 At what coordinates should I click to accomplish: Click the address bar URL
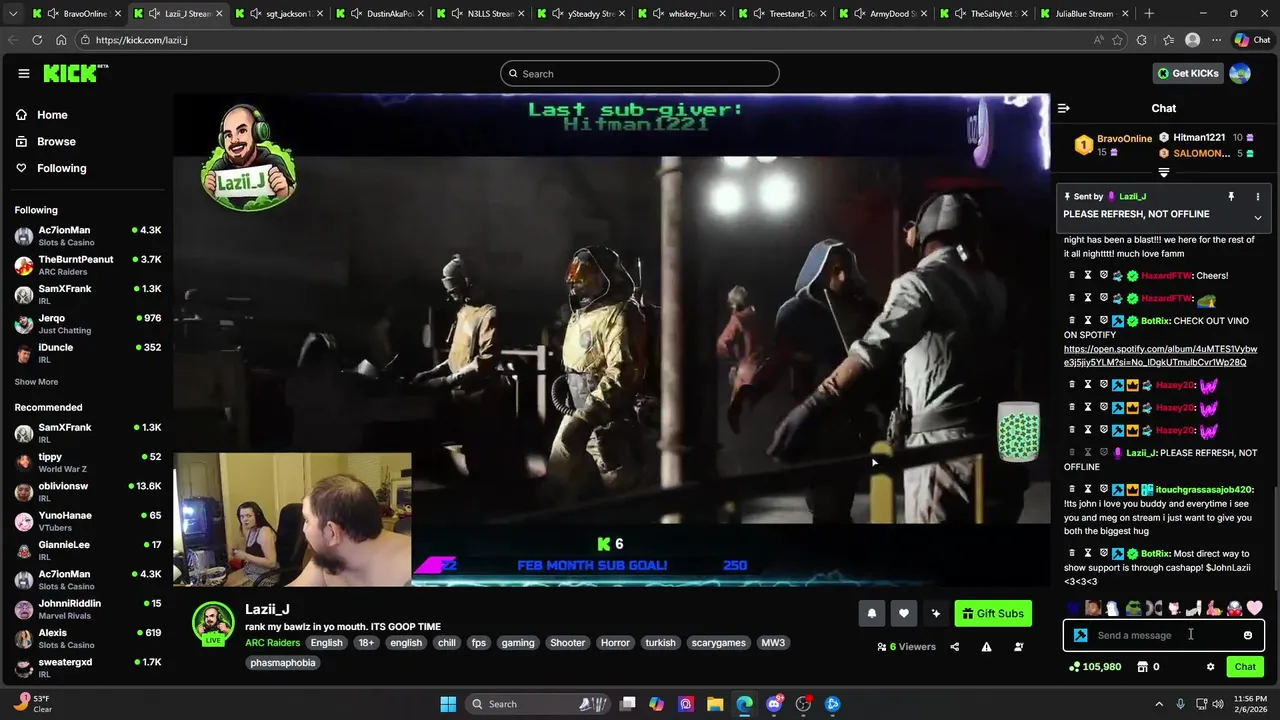point(141,40)
